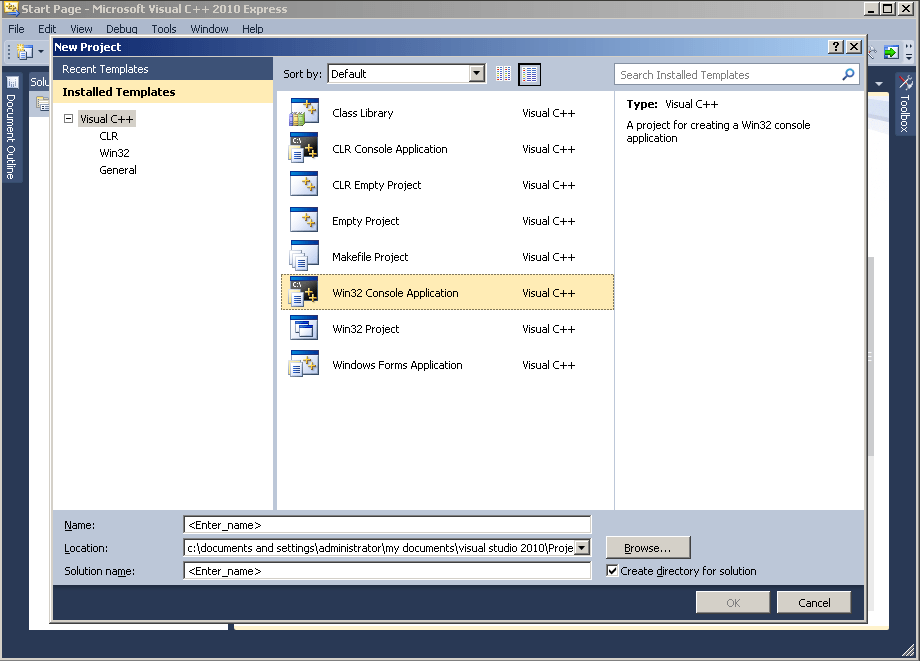Viewport: 920px width, 661px height.
Task: Click the Cancel button
Action: point(813,602)
